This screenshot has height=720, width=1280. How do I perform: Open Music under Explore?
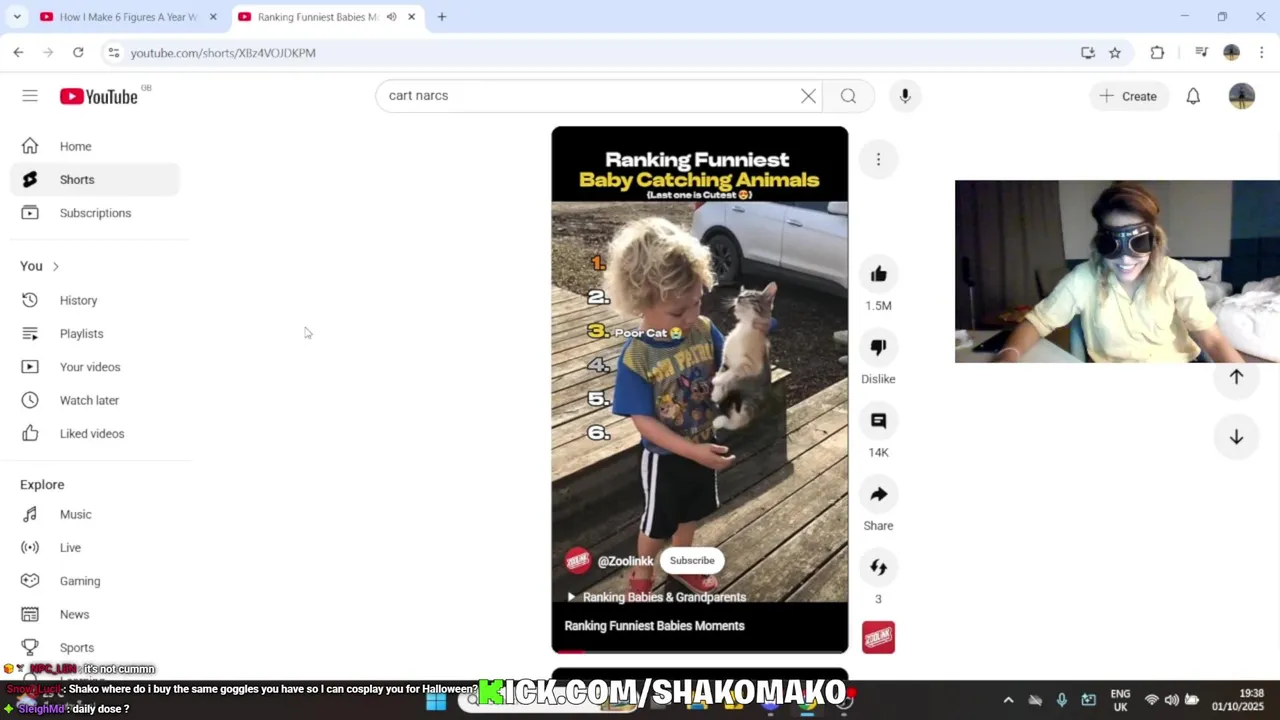(95, 514)
